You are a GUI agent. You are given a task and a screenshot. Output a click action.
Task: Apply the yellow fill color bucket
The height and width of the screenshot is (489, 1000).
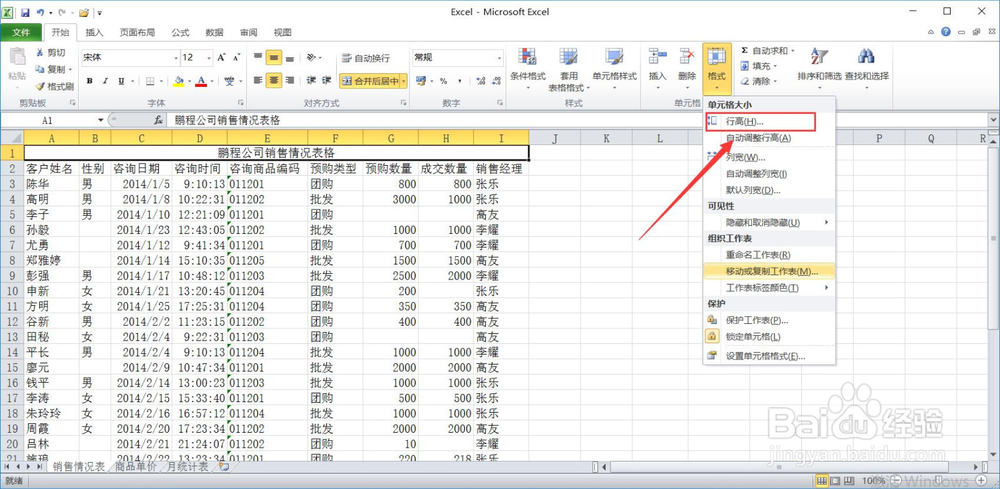pos(179,81)
